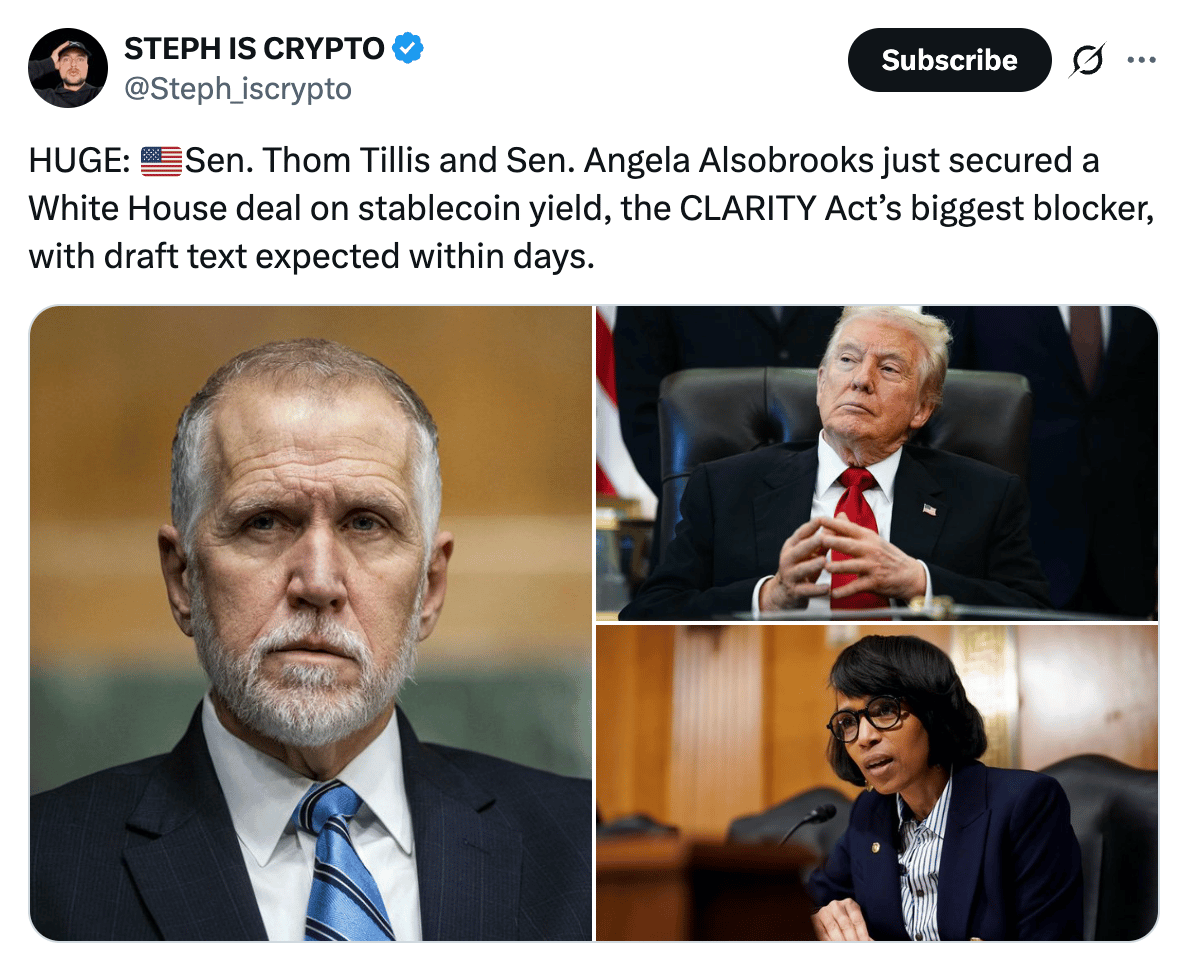Click the 'within days.' ending of tweet

[x=502, y=256]
